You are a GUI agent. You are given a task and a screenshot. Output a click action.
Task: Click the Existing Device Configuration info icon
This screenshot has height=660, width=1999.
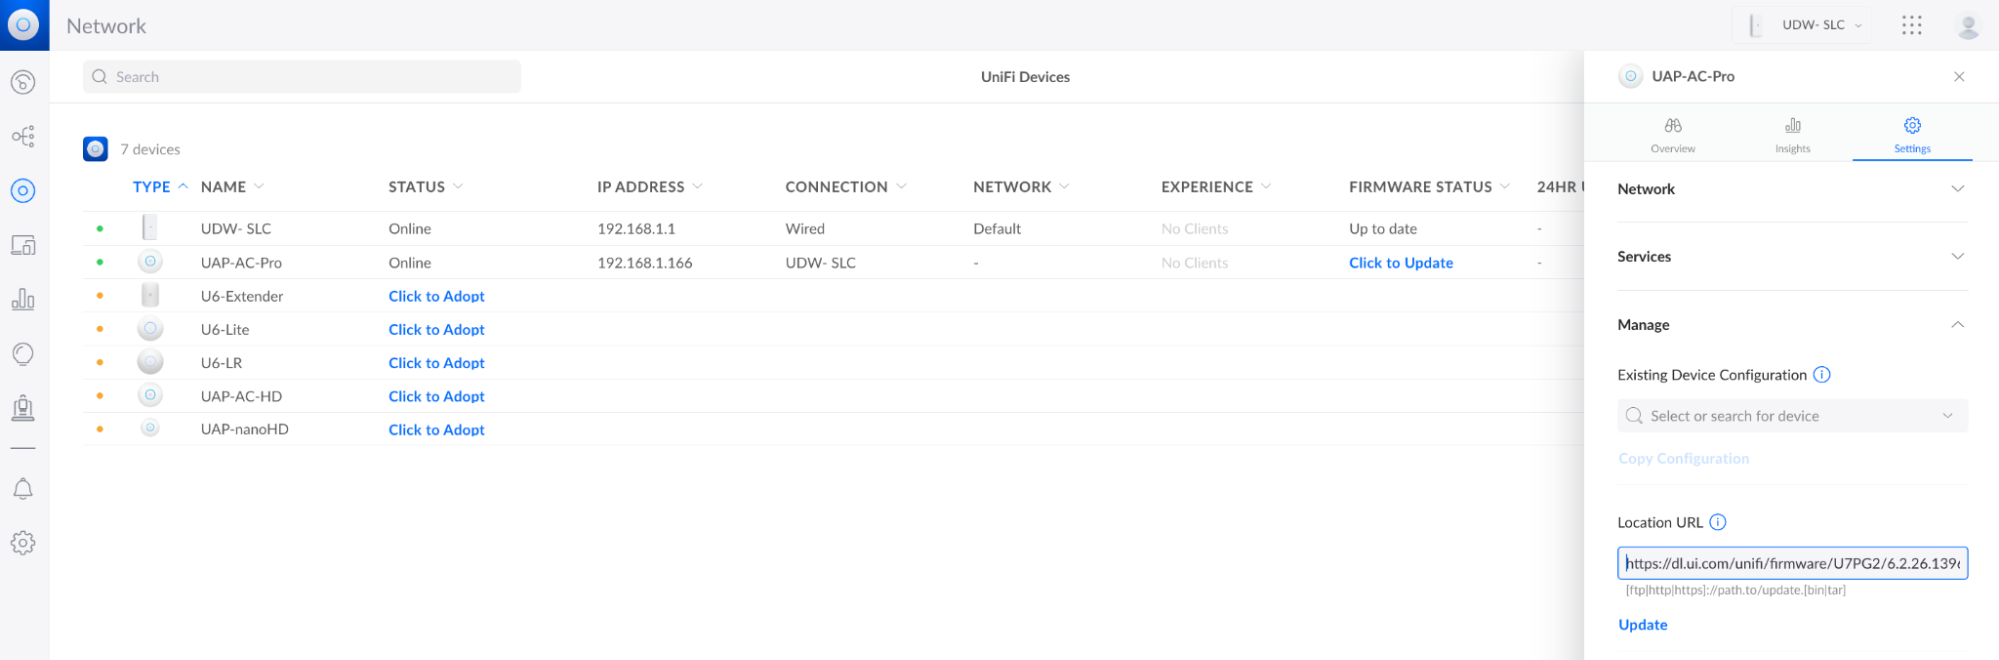(1822, 375)
